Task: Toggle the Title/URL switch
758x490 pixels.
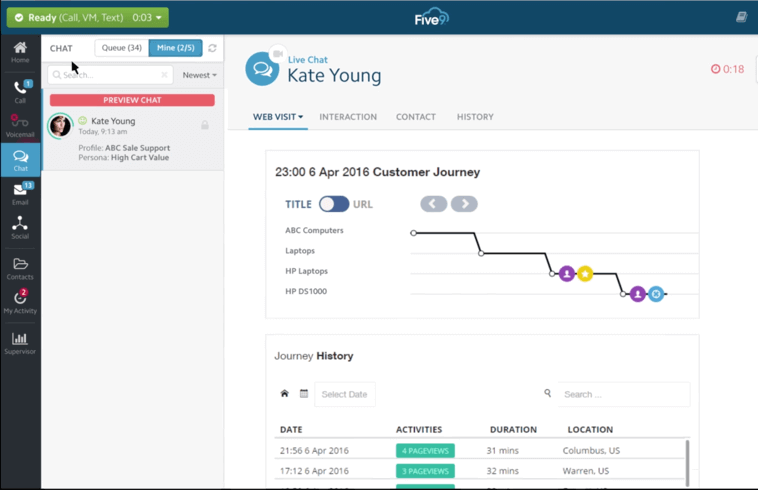Action: click(x=334, y=204)
